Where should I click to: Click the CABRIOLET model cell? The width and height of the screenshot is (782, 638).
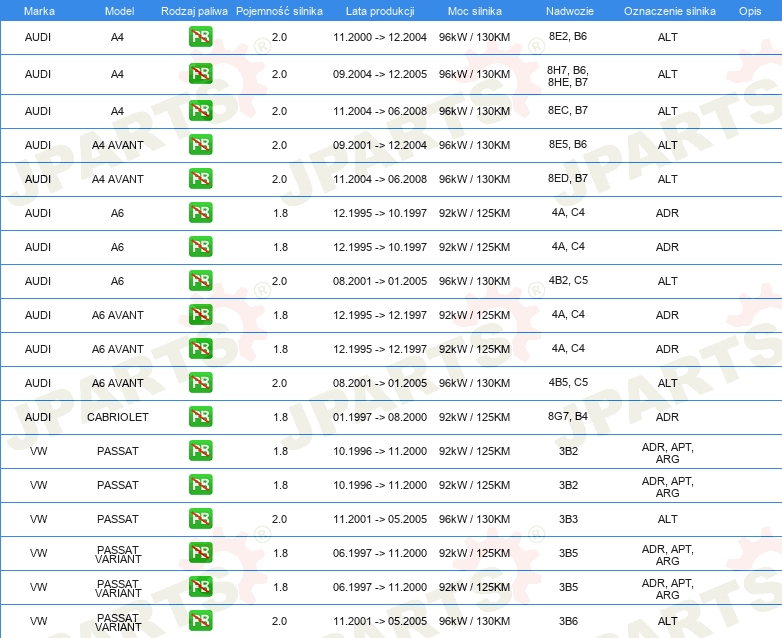118,417
